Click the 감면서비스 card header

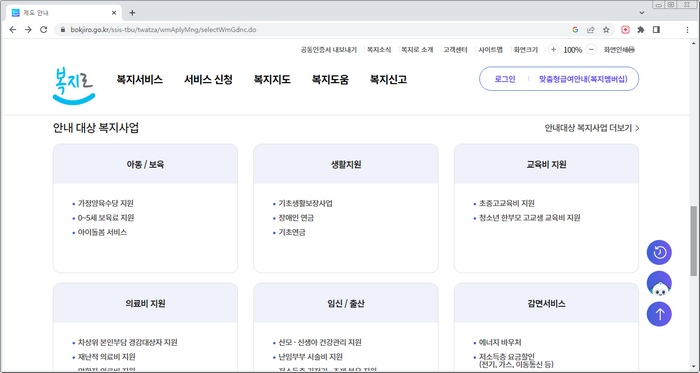click(546, 304)
